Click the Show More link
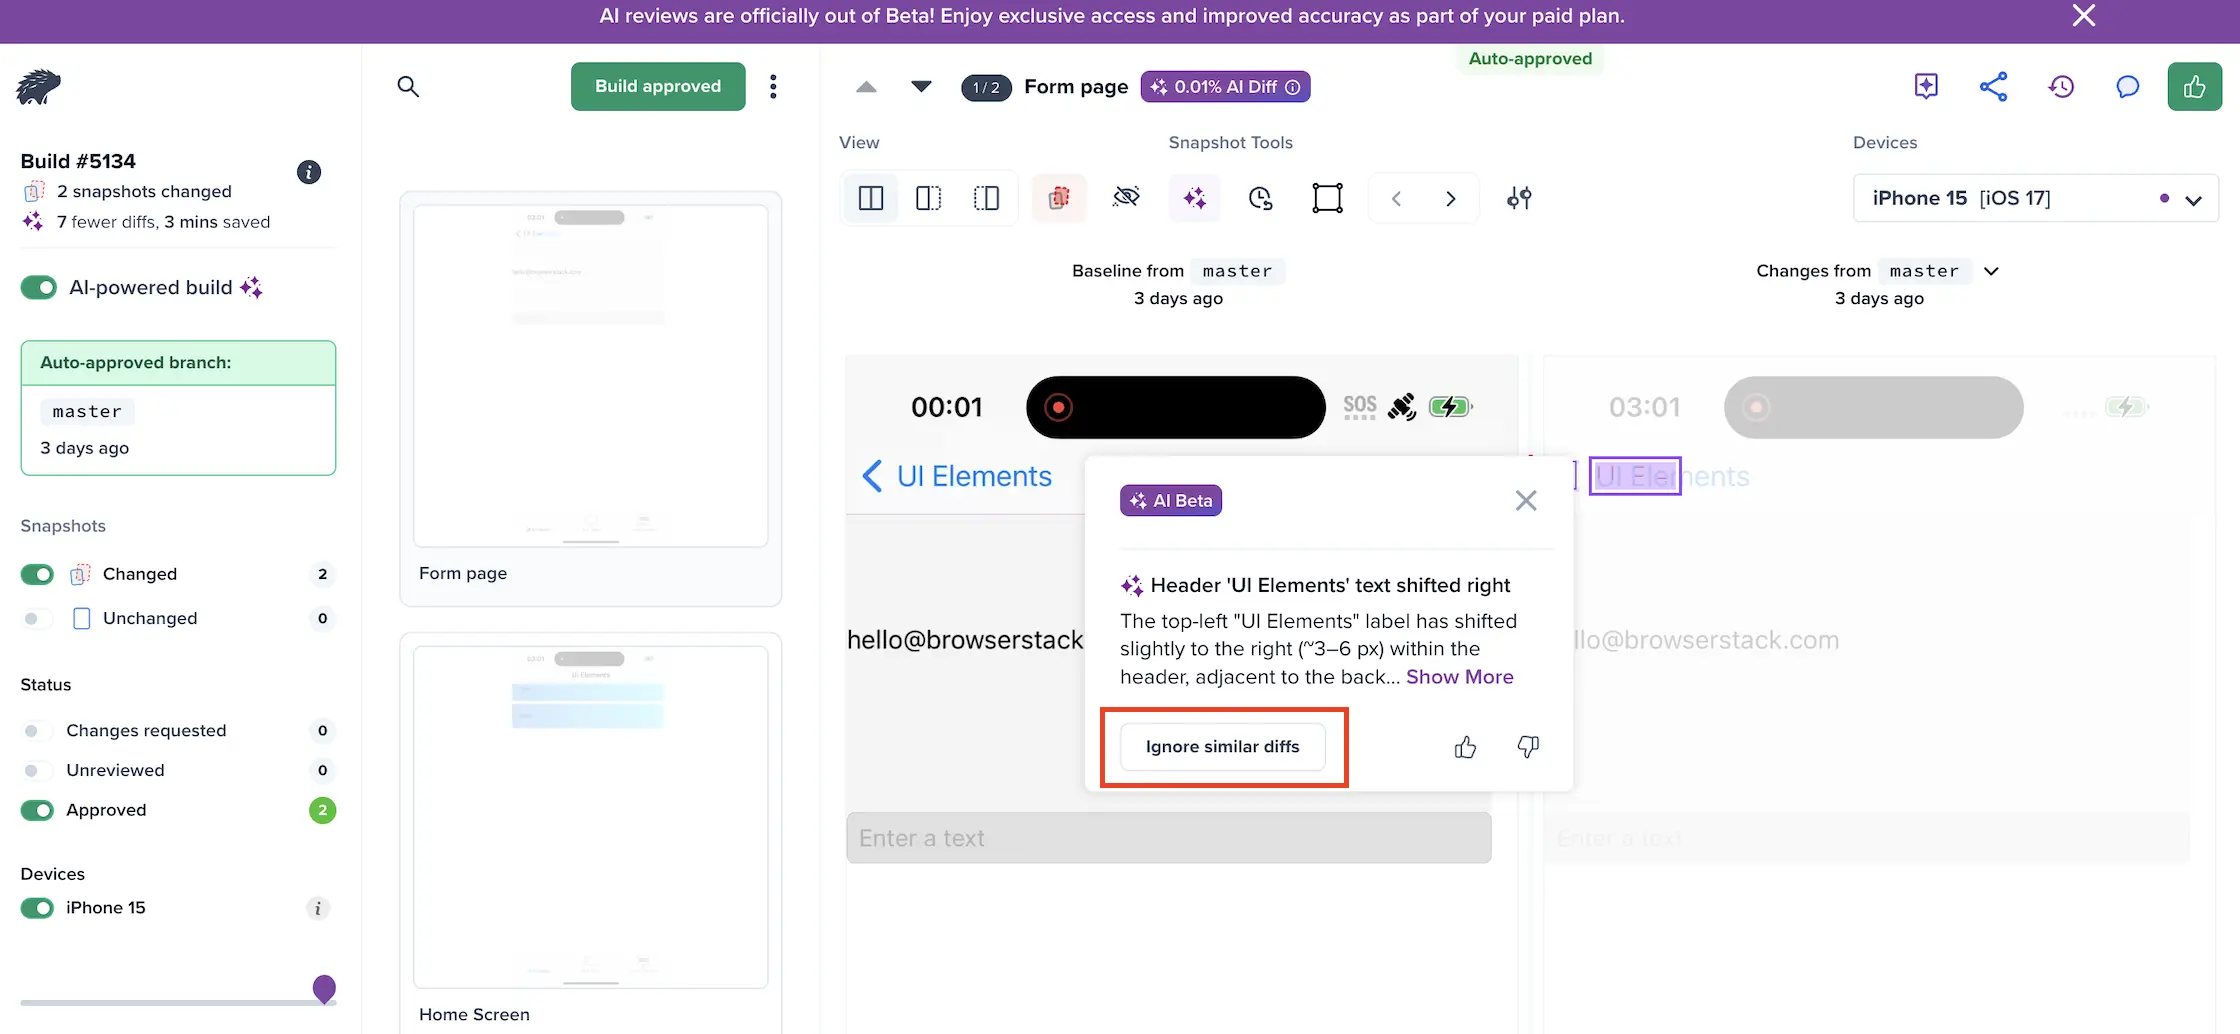 pyautogui.click(x=1459, y=677)
